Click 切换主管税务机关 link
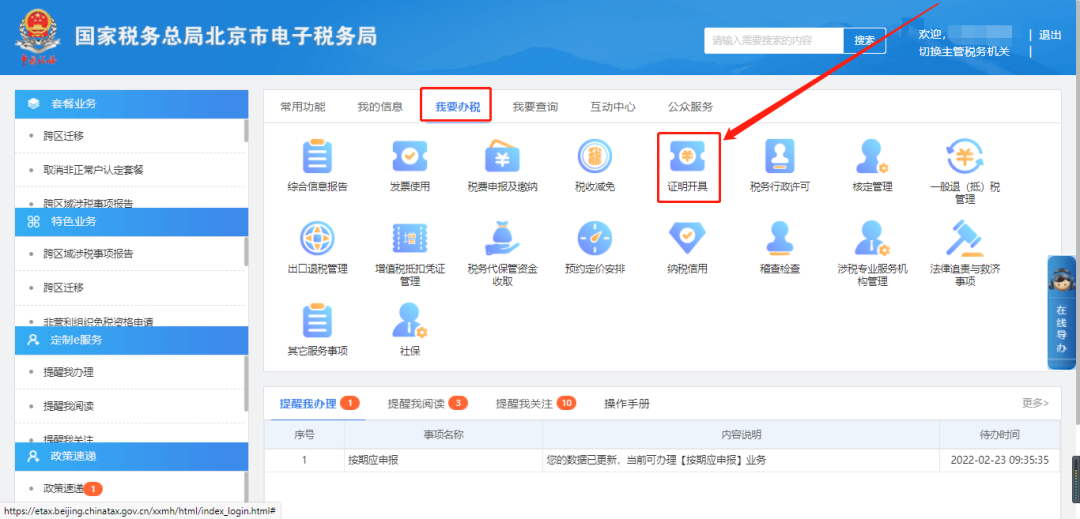Image resolution: width=1080 pixels, height=519 pixels. 964,52
